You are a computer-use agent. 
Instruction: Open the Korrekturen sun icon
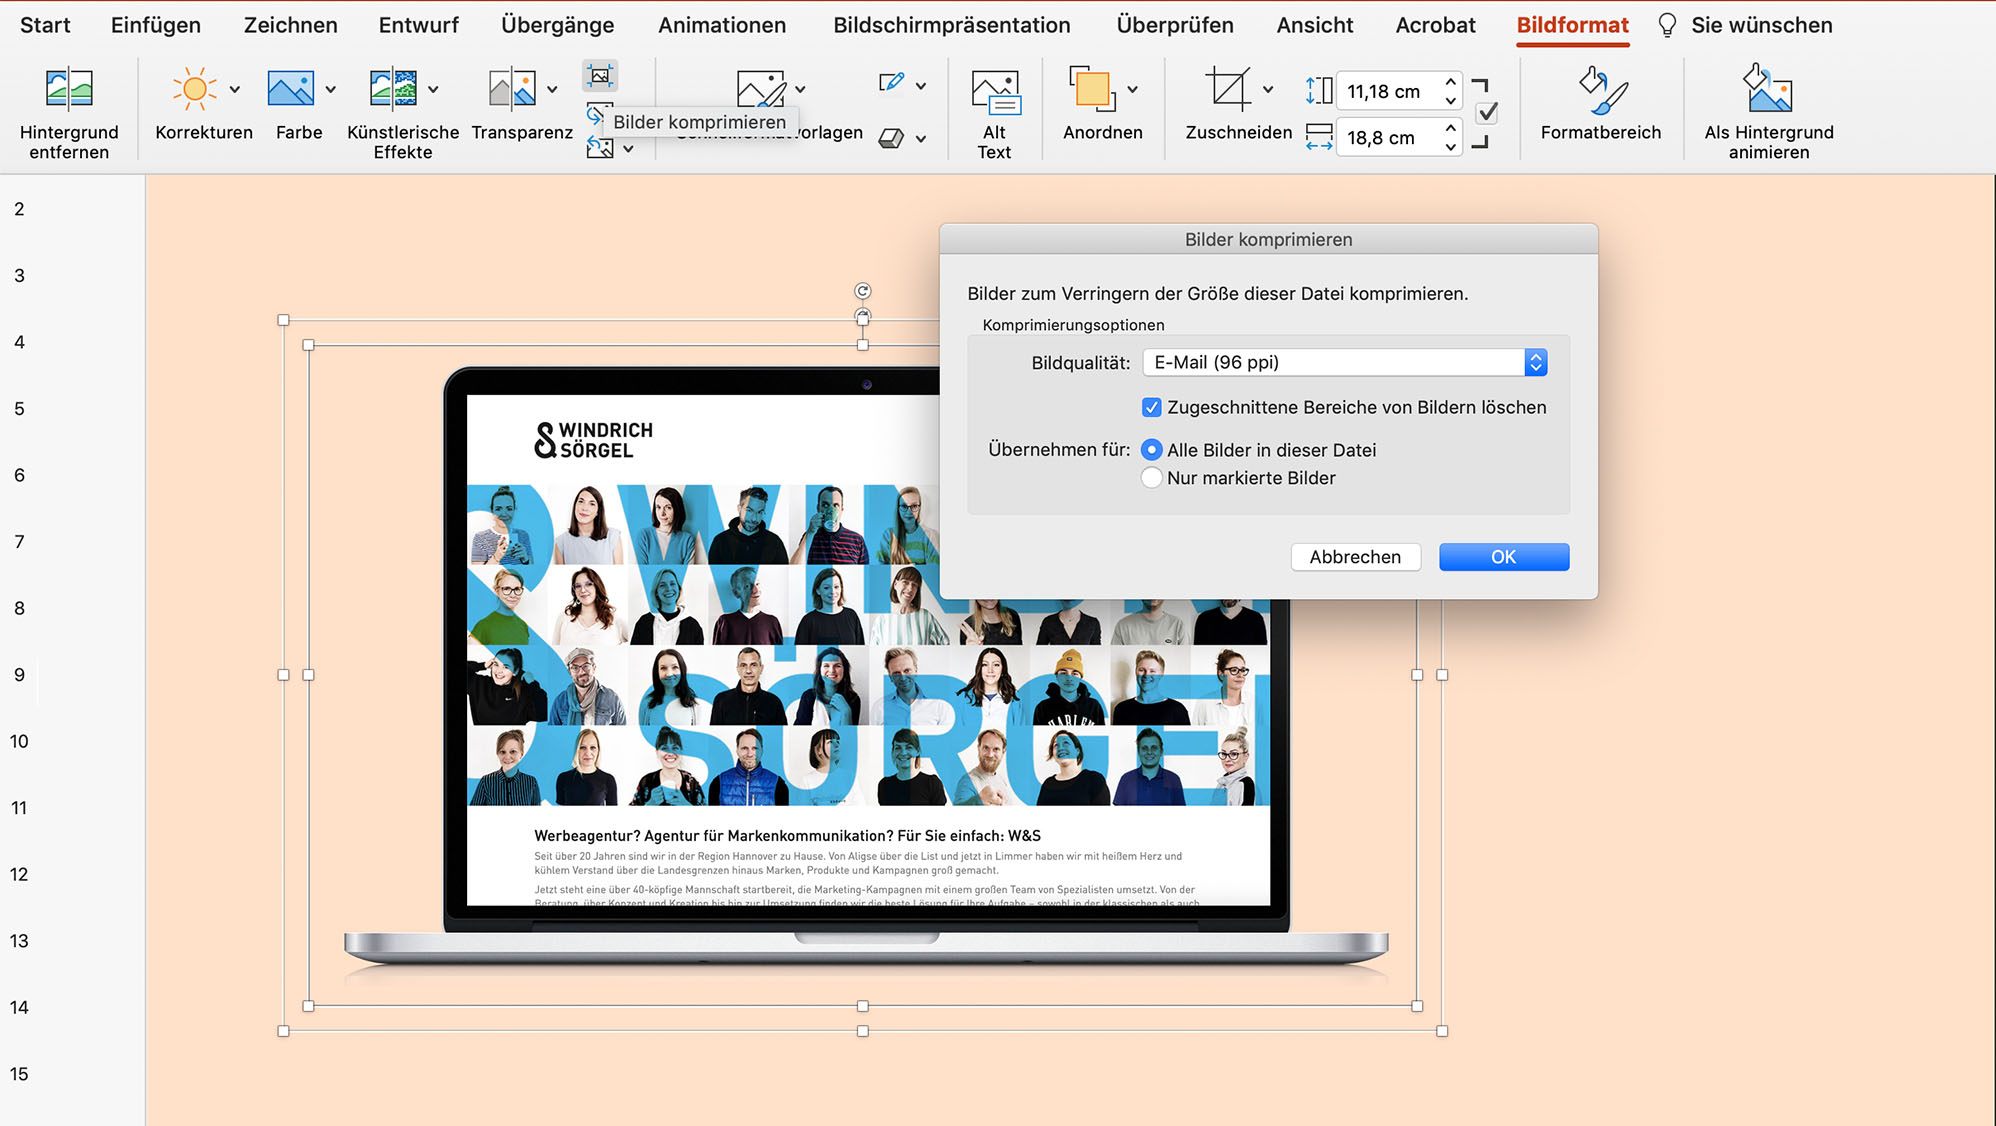tap(194, 89)
